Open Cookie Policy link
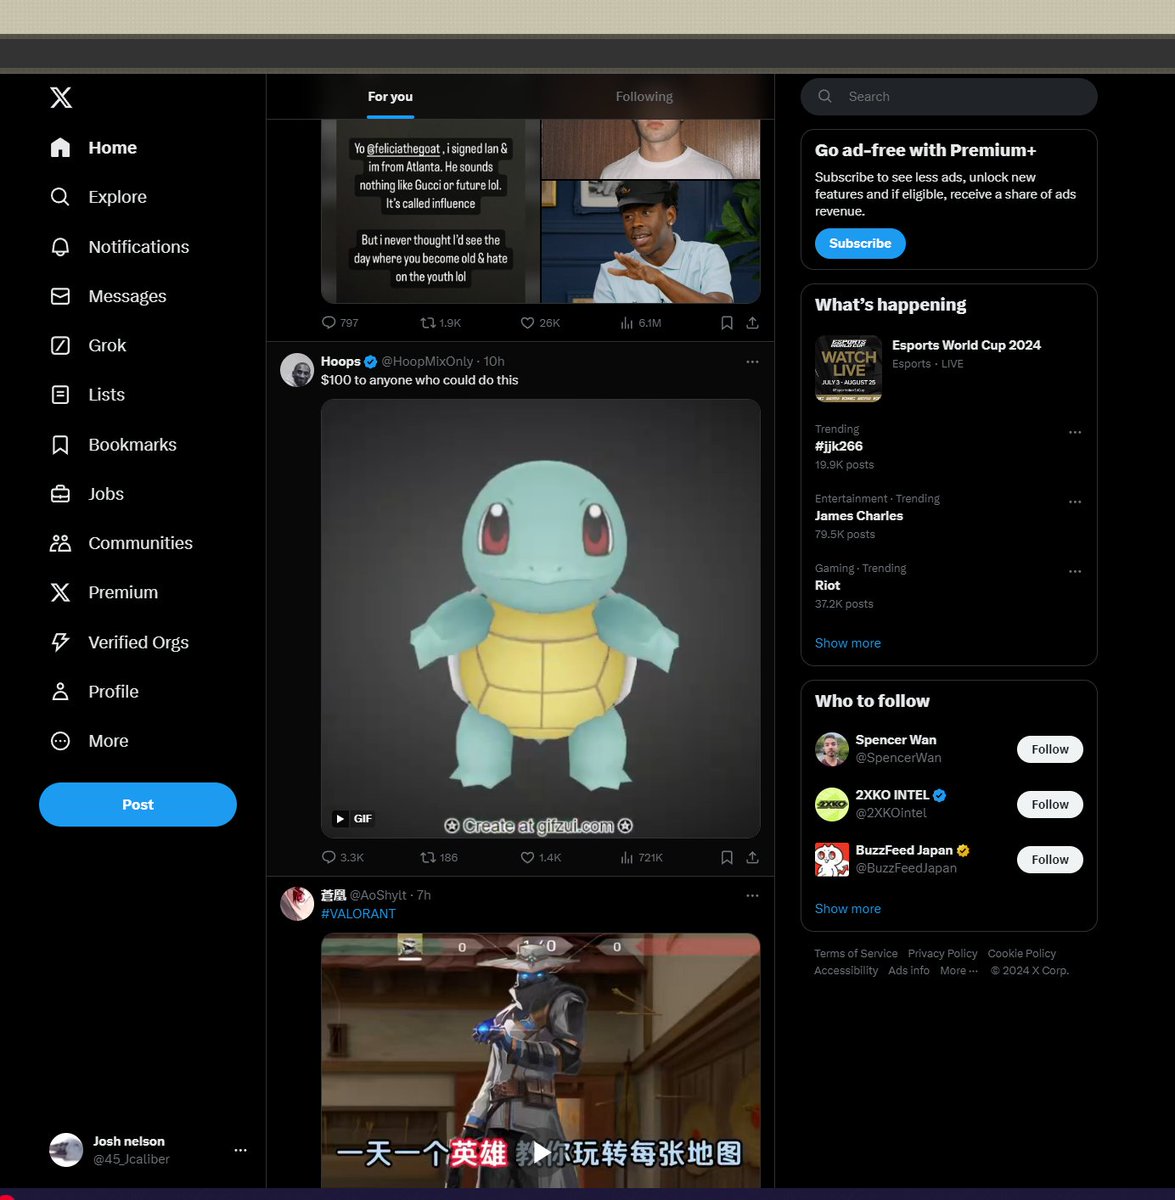This screenshot has width=1175, height=1200. [x=1022, y=954]
